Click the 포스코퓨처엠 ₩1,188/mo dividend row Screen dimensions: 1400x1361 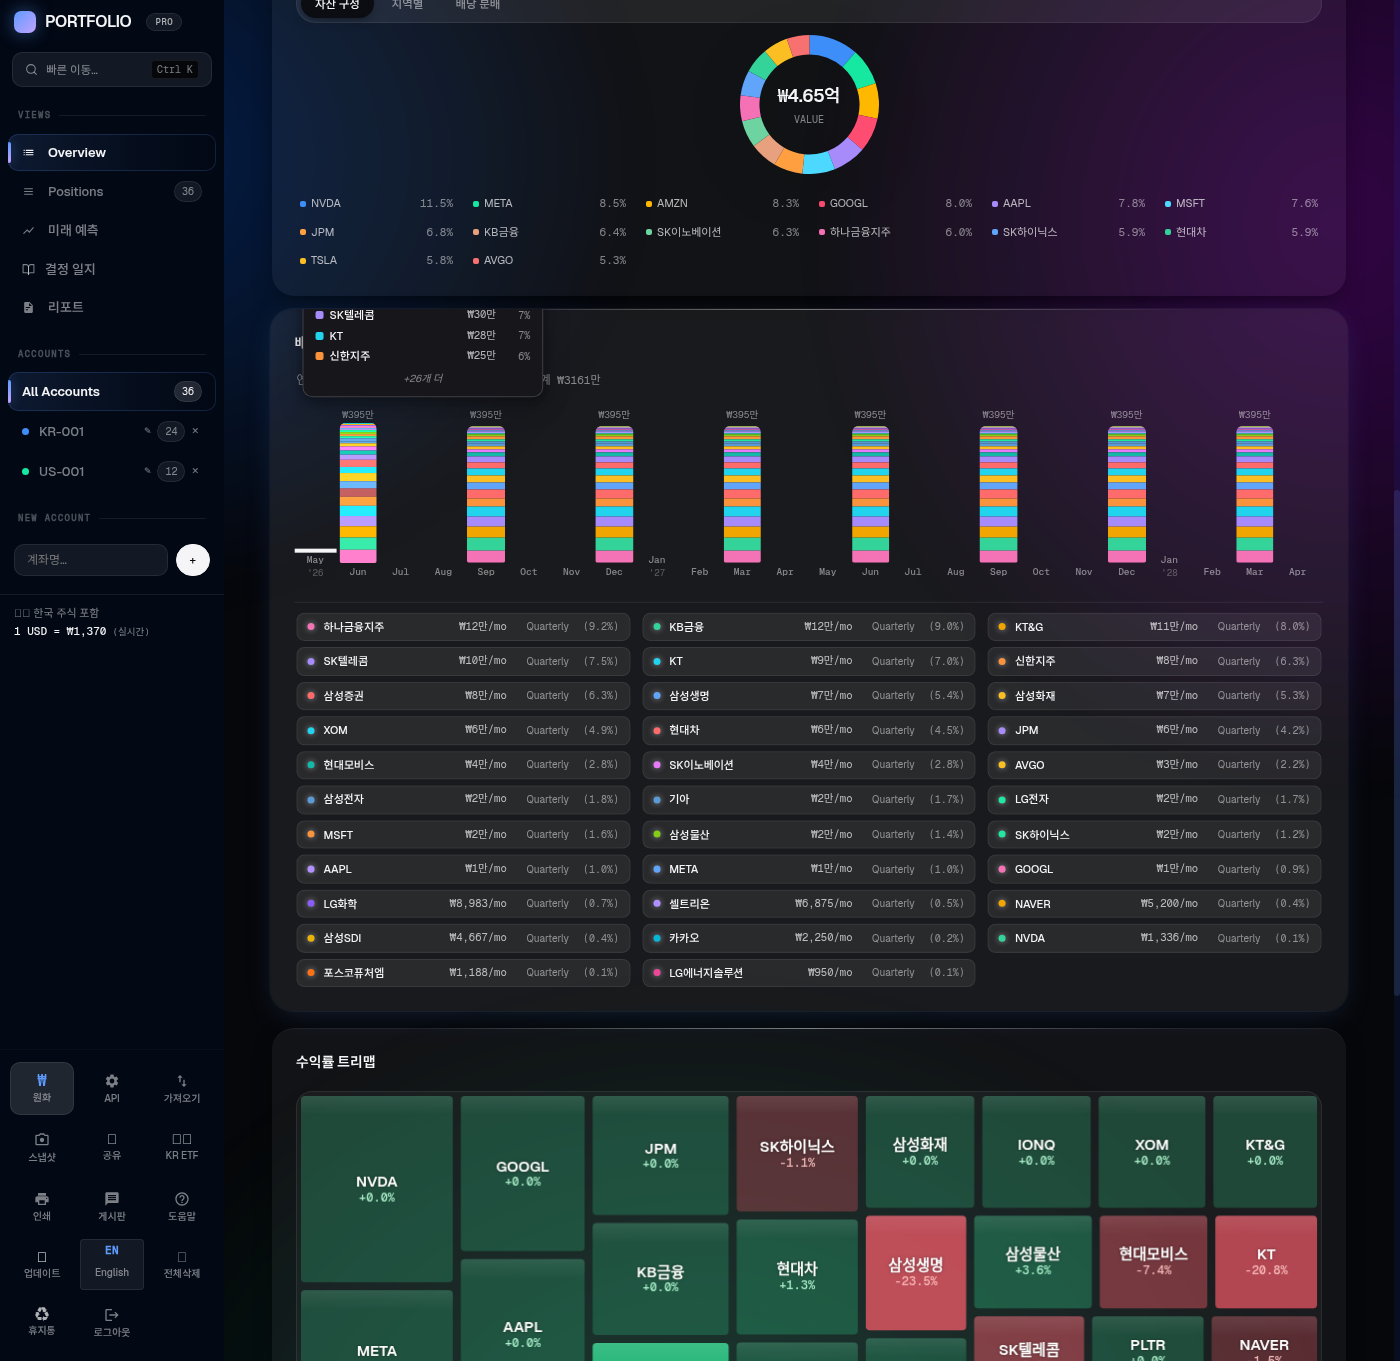463,973
